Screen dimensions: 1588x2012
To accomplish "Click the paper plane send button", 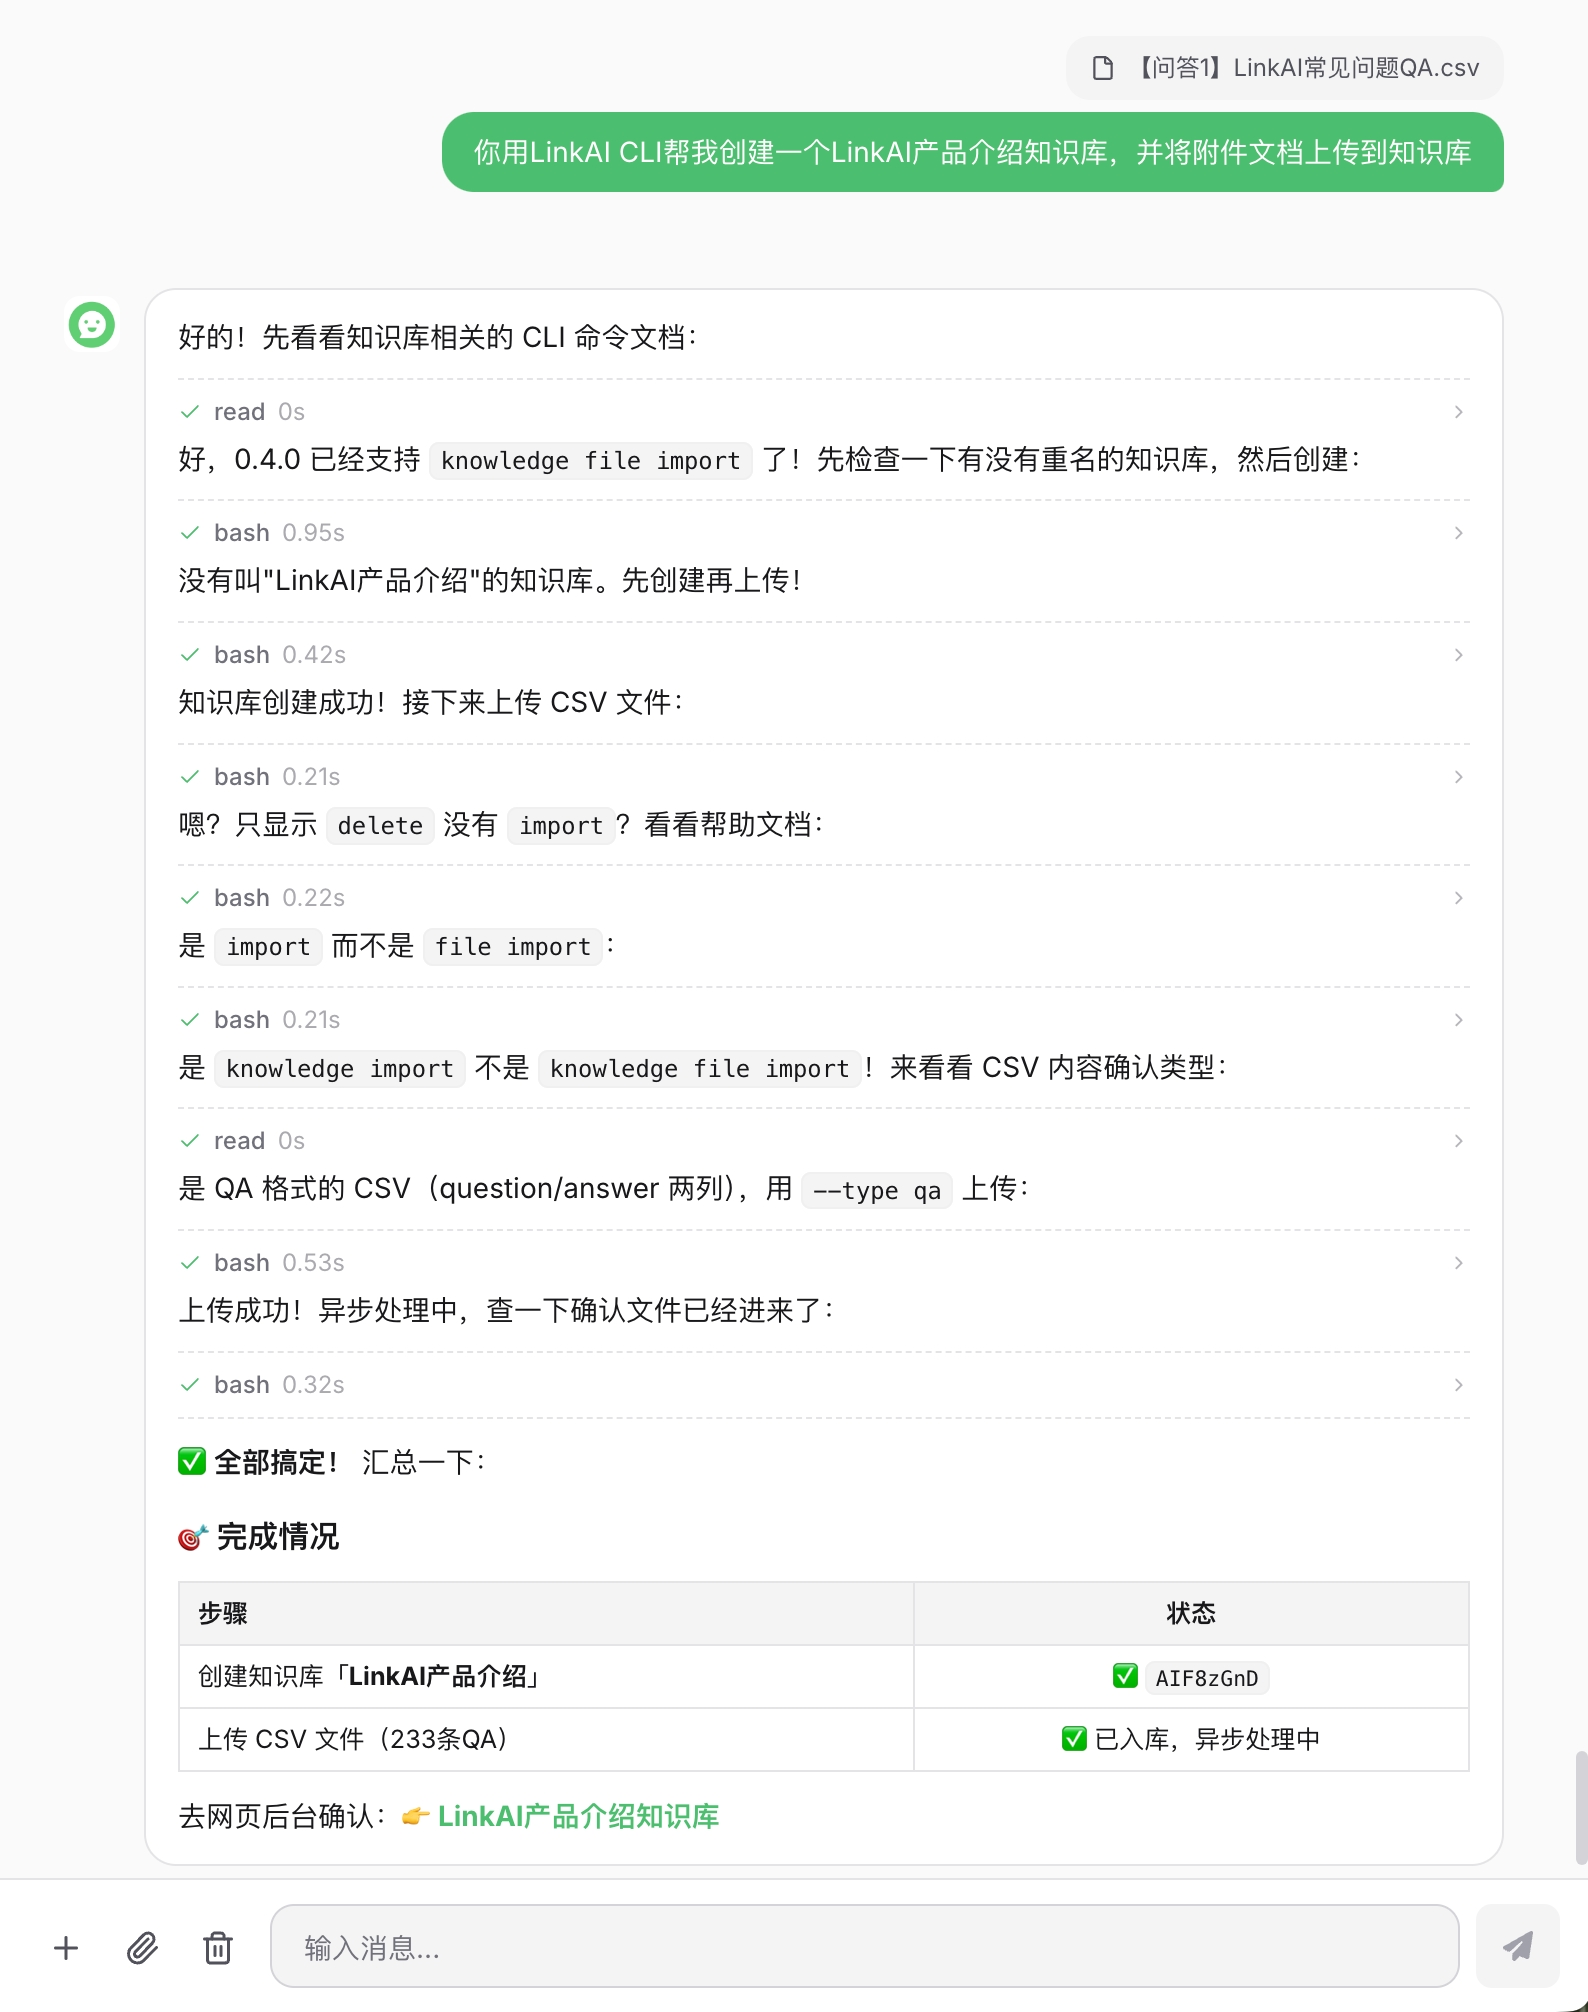I will pyautogui.click(x=1518, y=1946).
